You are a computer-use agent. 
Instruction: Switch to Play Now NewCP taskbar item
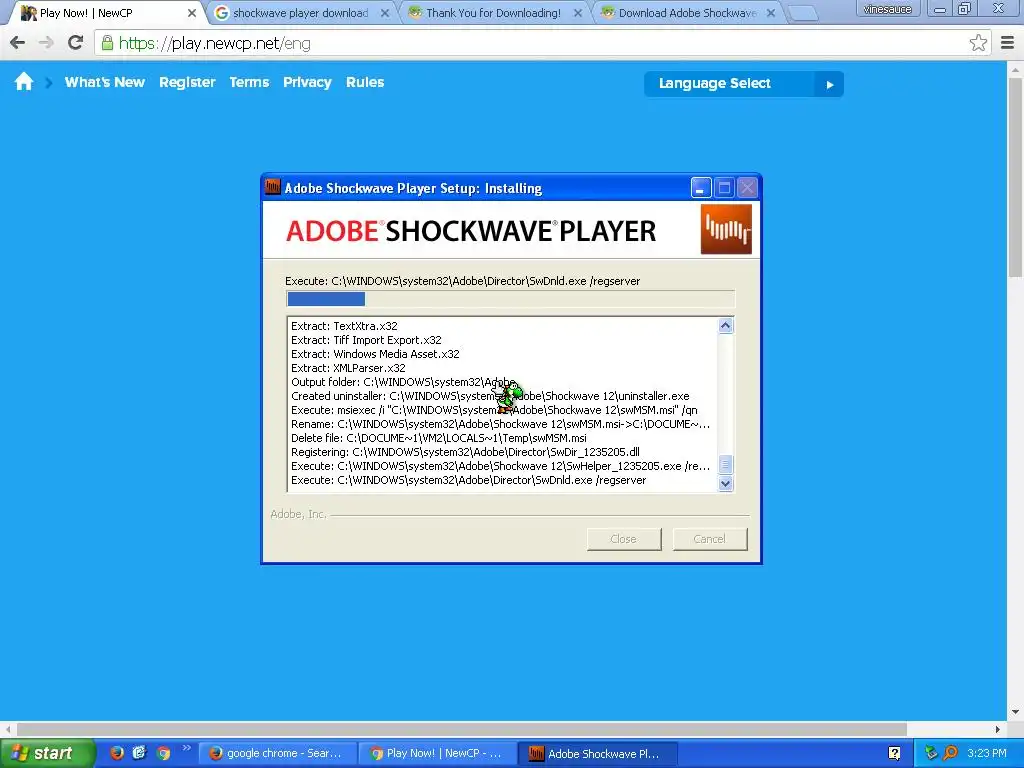click(x=438, y=753)
